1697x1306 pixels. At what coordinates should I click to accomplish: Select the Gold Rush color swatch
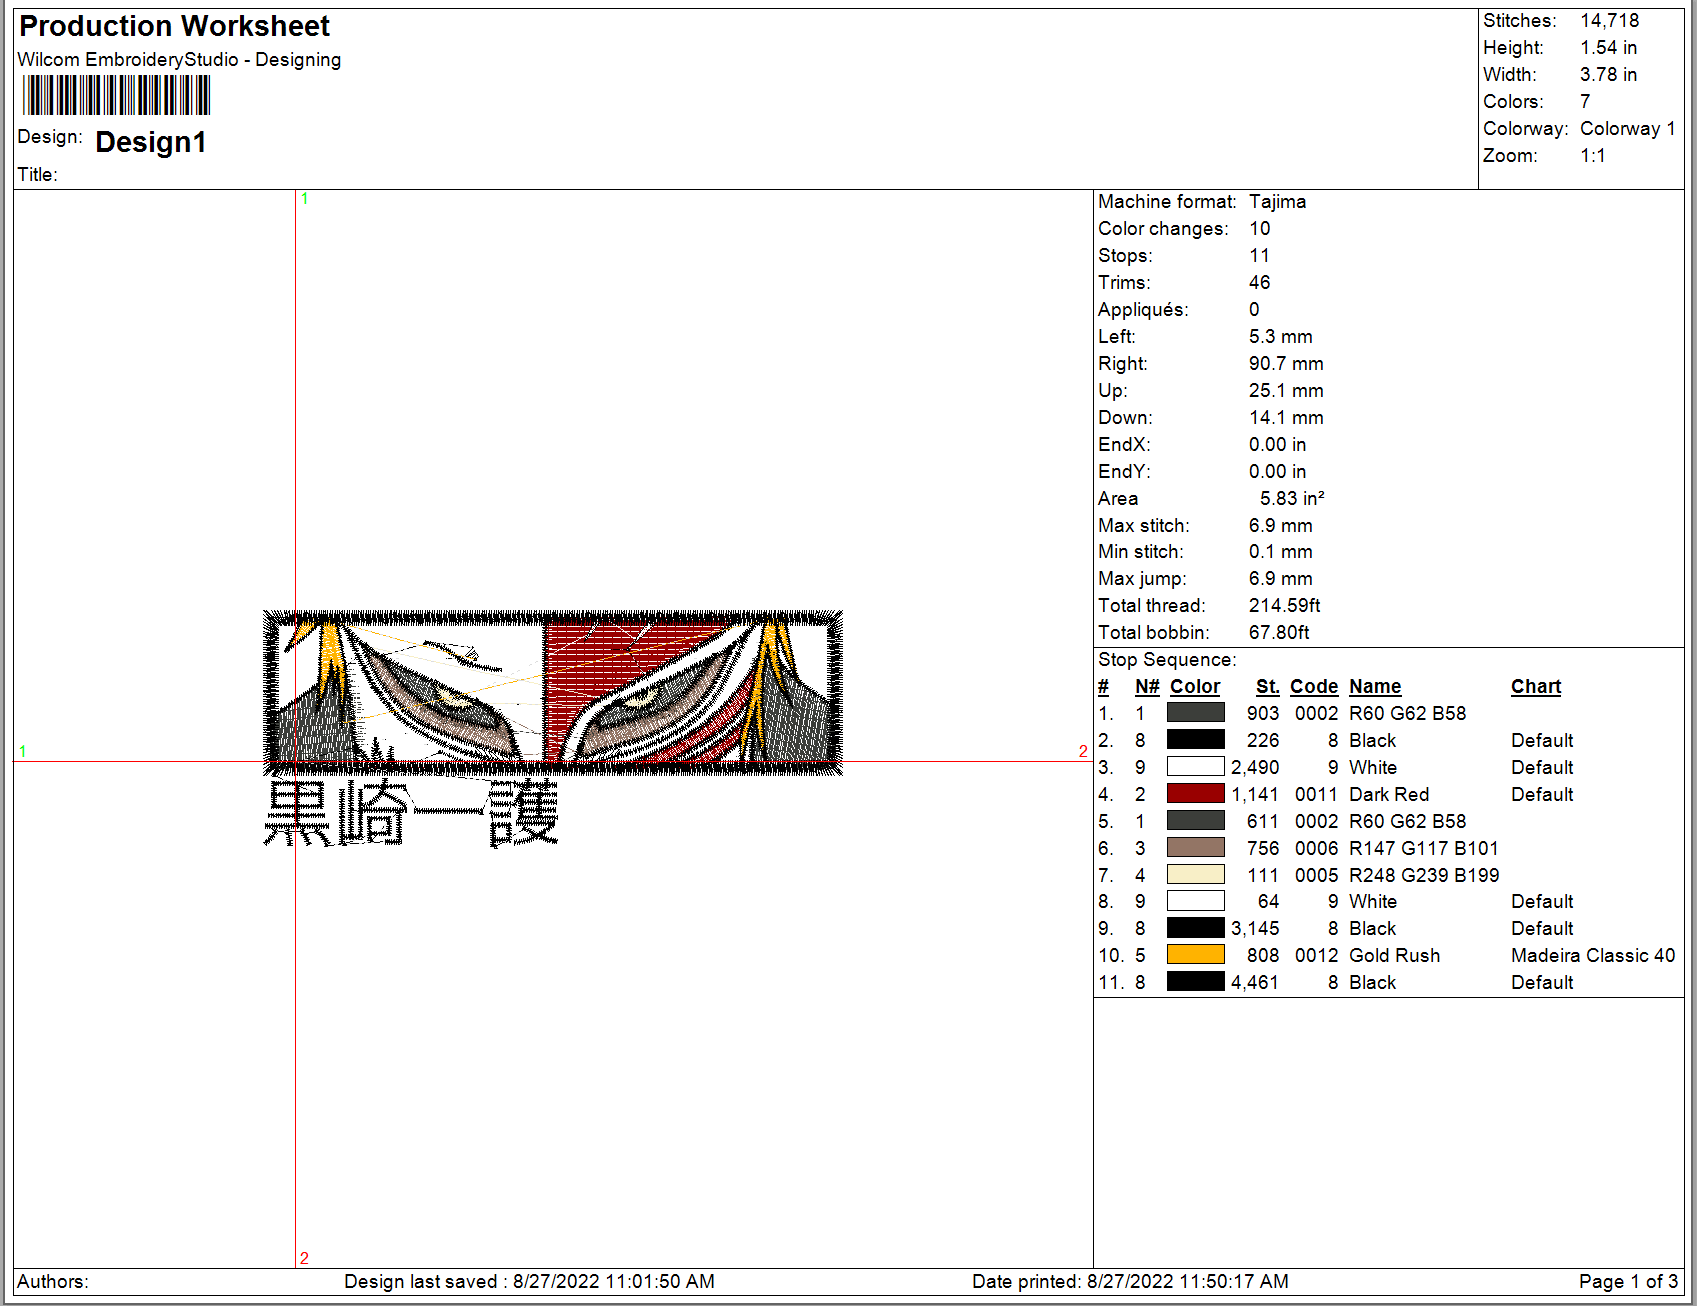(1195, 954)
